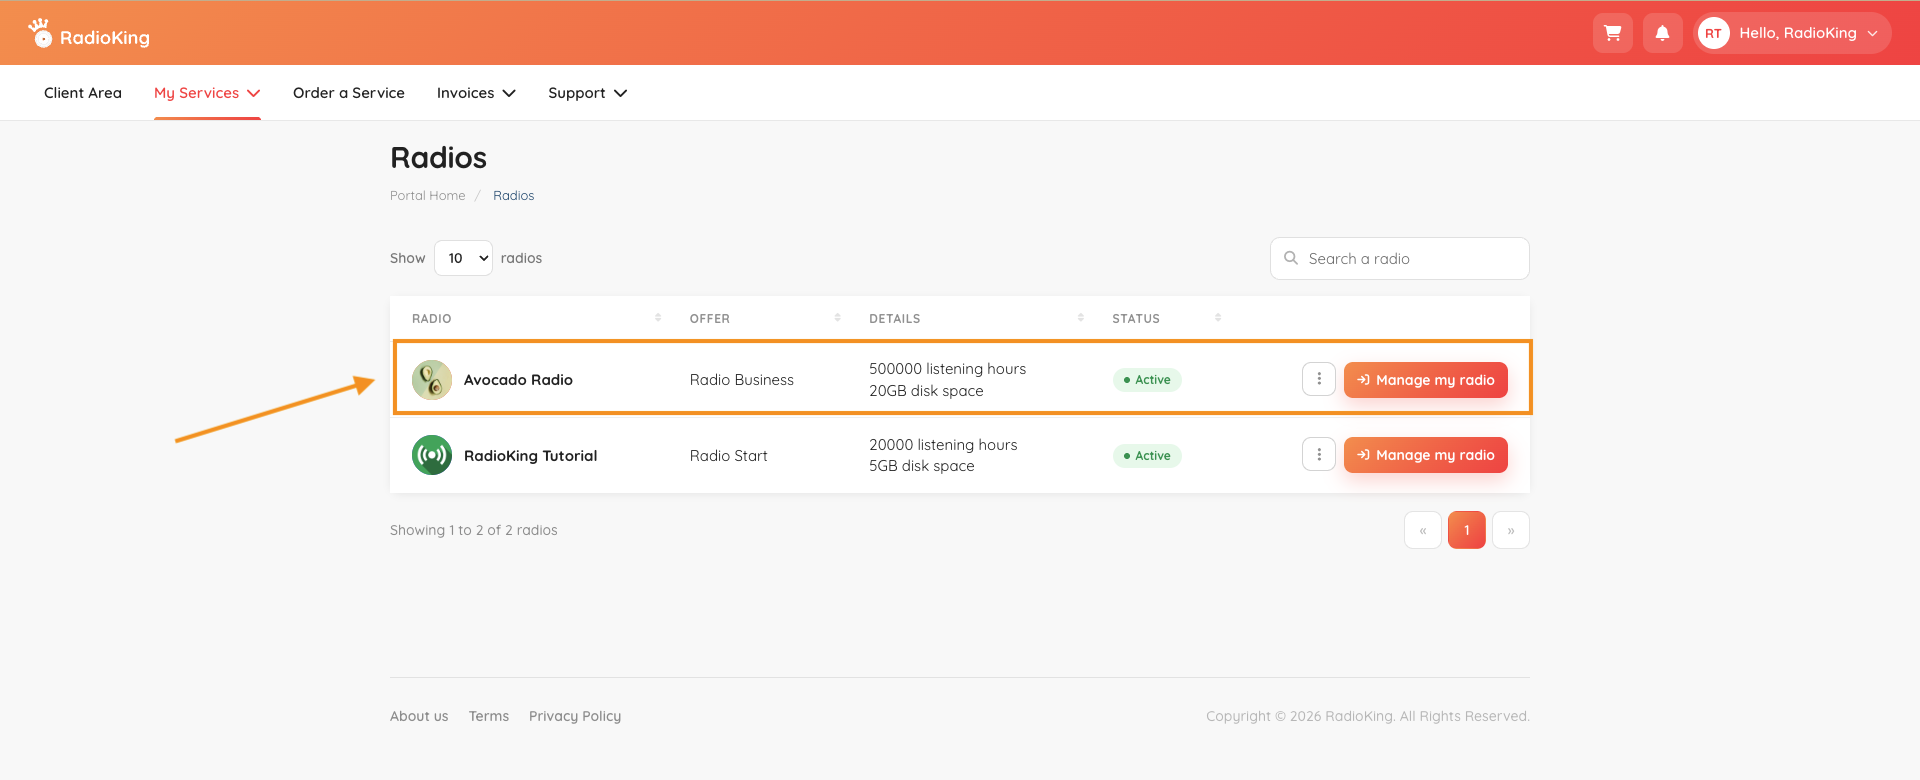The height and width of the screenshot is (780, 1920).
Task: Open the About us footer link
Action: click(x=419, y=716)
